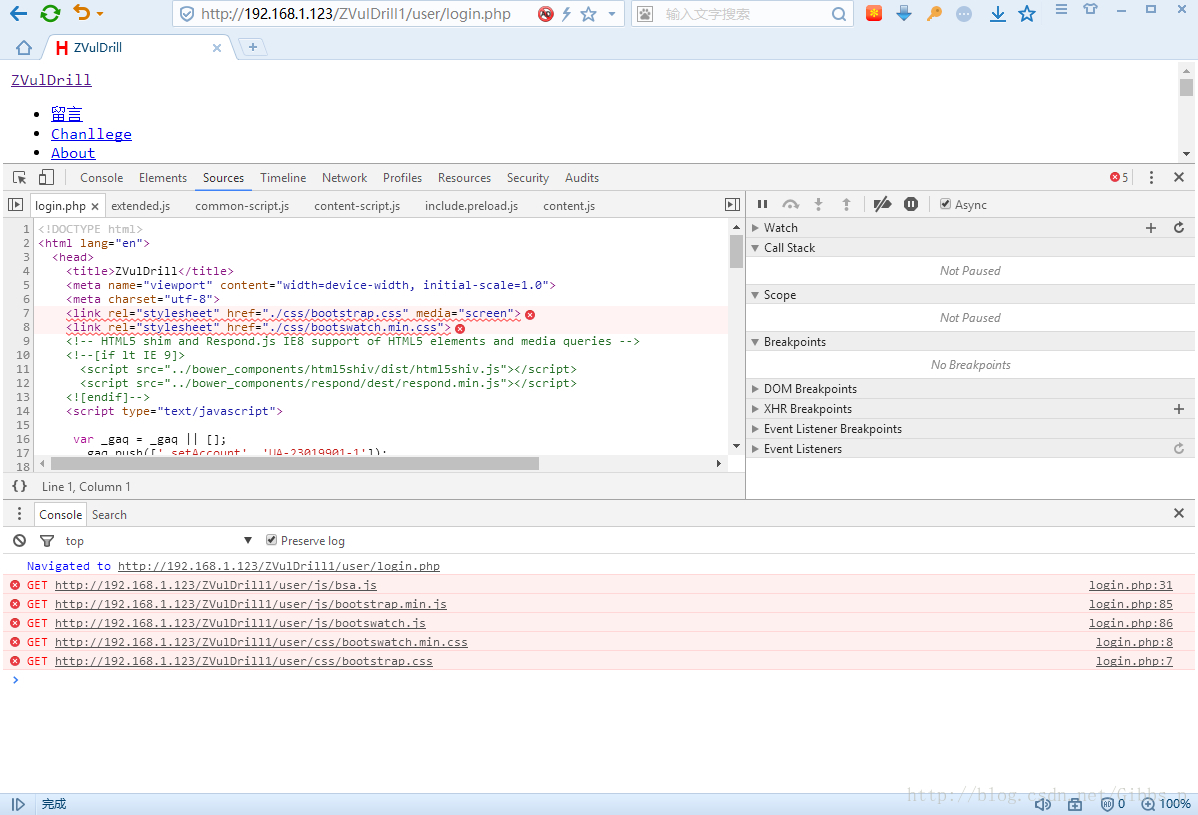Click the orange undo-close-tab arrow
1198x815 pixels.
pos(82,13)
